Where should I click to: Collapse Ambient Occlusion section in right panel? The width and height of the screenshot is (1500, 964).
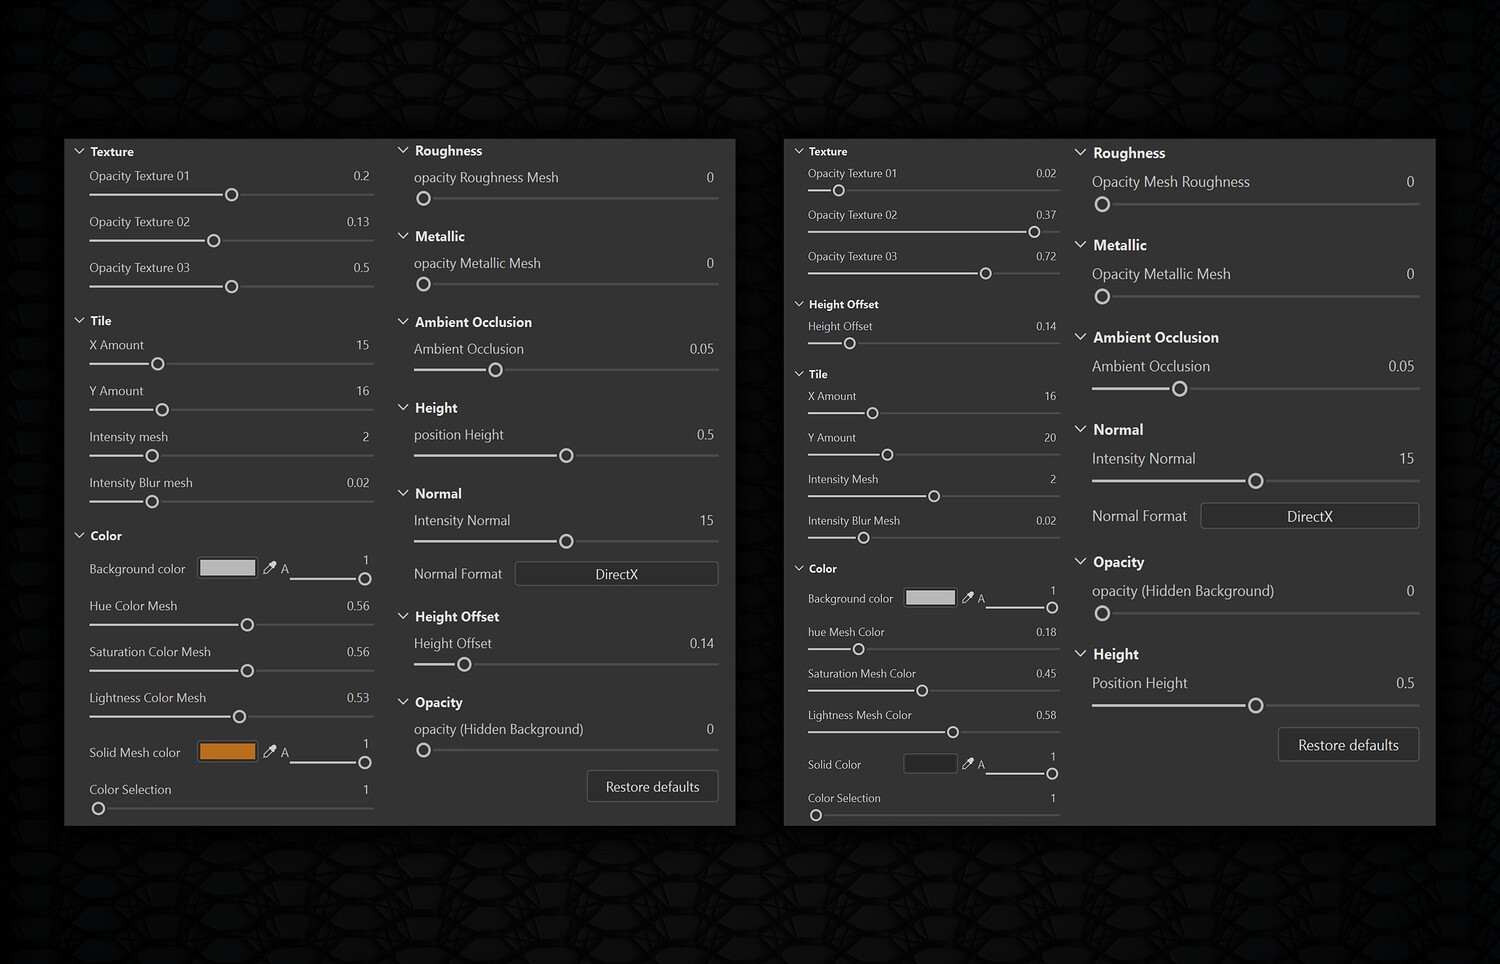point(1080,337)
